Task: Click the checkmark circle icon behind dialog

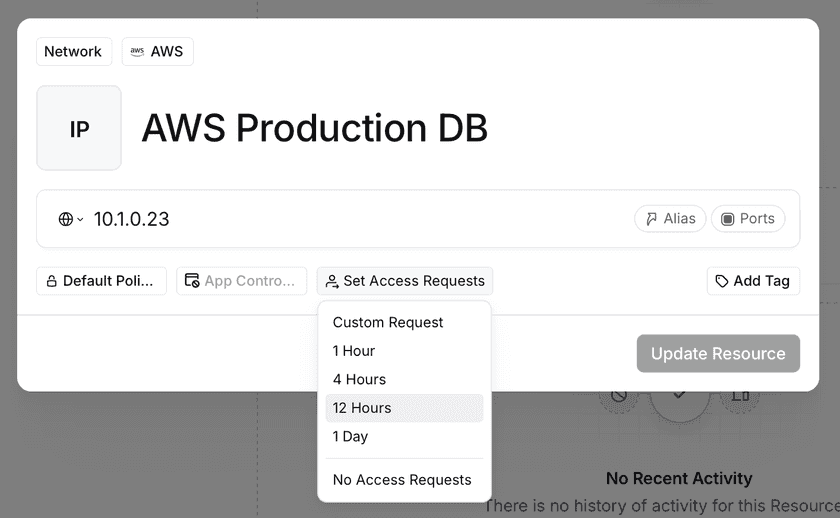Action: (679, 395)
